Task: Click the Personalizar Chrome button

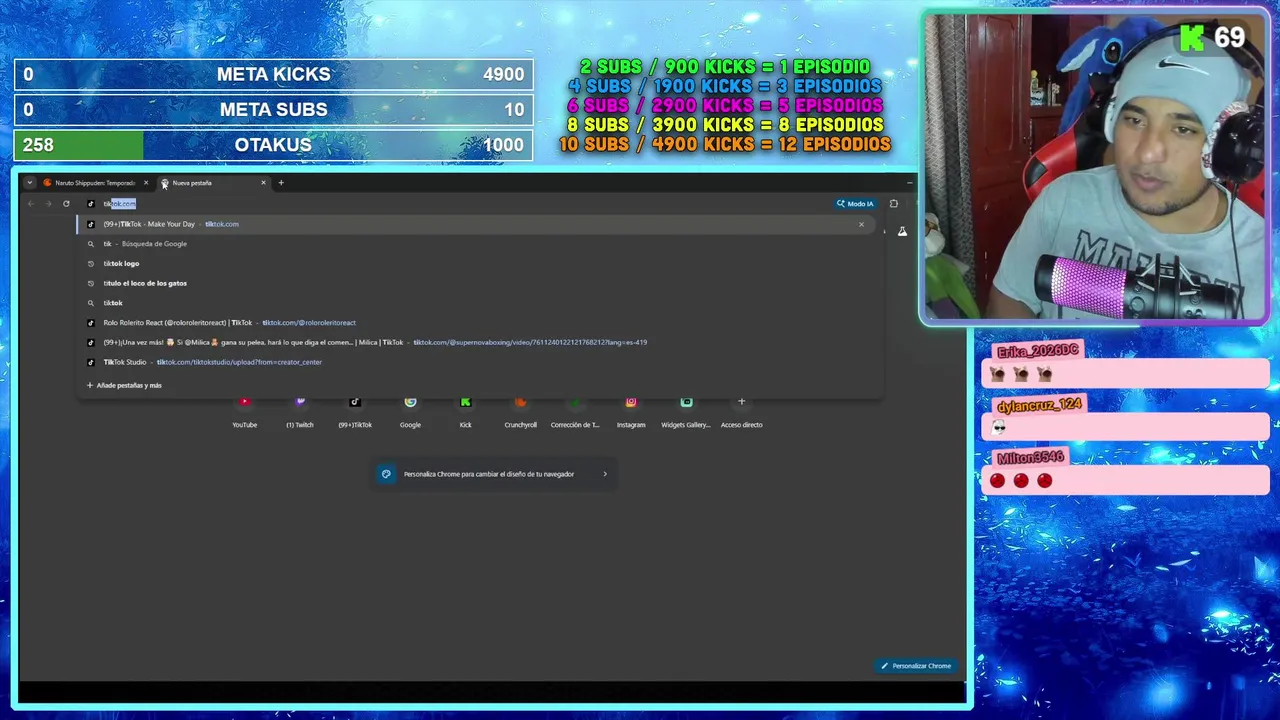Action: pos(916,666)
